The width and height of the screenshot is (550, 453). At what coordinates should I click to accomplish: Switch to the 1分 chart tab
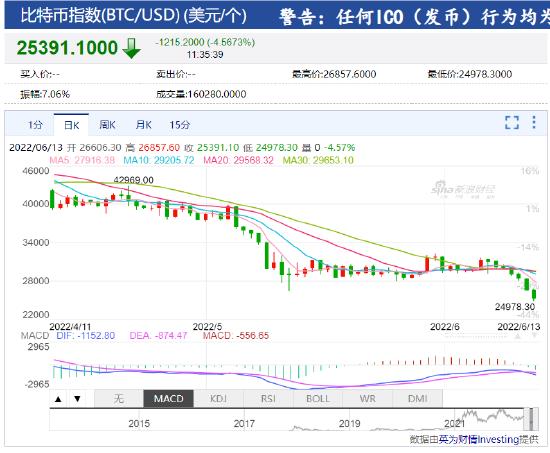pos(35,125)
